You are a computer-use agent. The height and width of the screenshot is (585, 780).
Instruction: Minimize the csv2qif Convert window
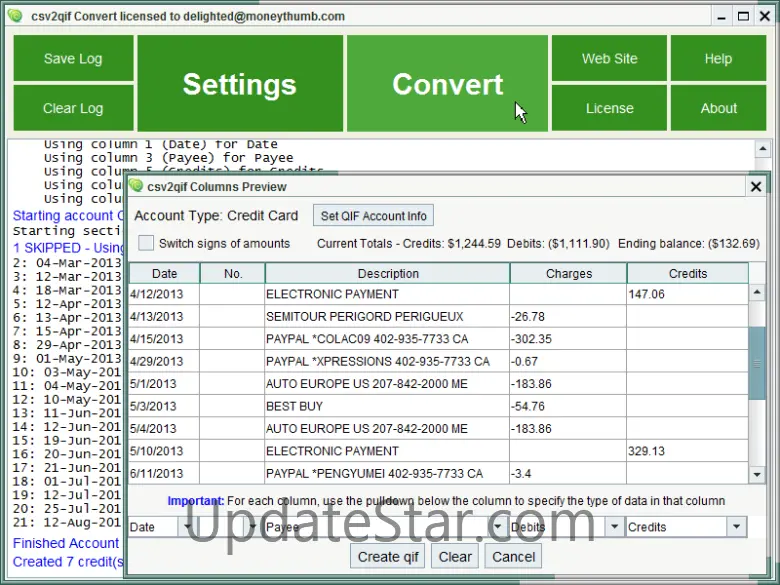pos(721,16)
